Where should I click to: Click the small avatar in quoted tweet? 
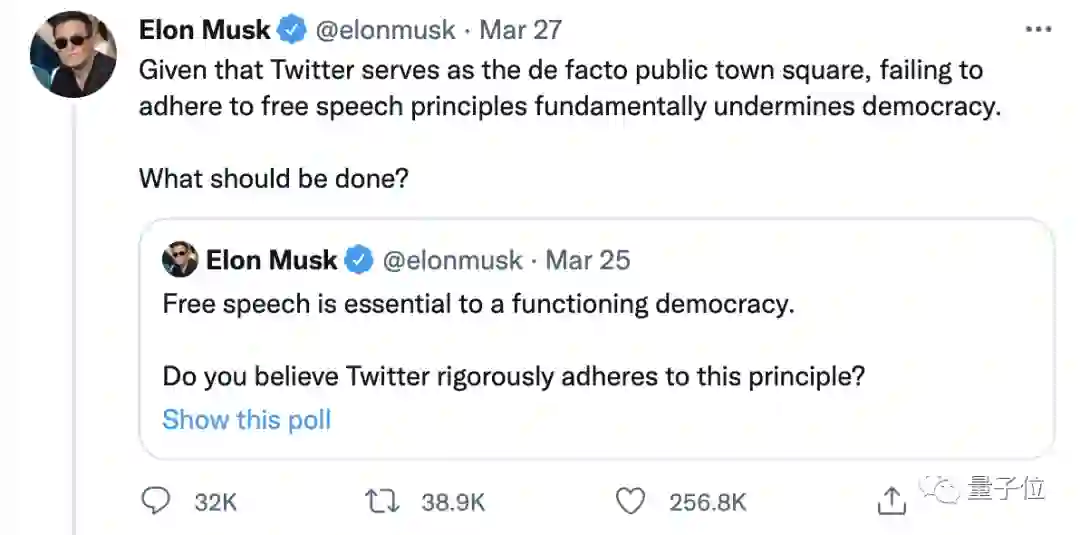click(180, 261)
